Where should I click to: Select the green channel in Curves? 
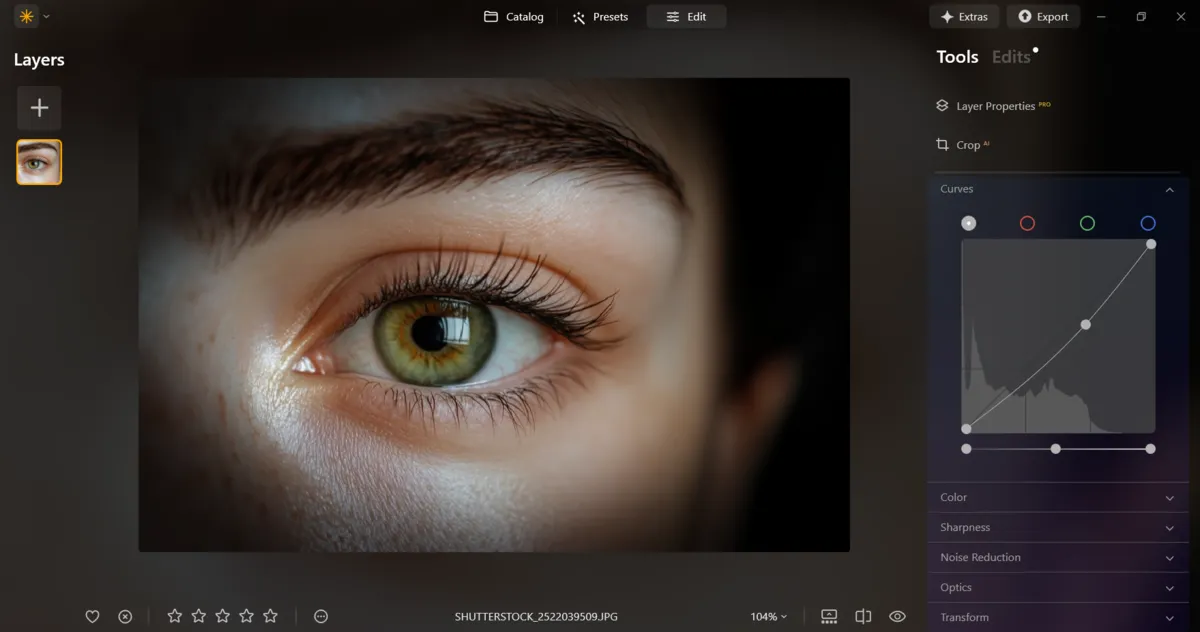(1088, 223)
